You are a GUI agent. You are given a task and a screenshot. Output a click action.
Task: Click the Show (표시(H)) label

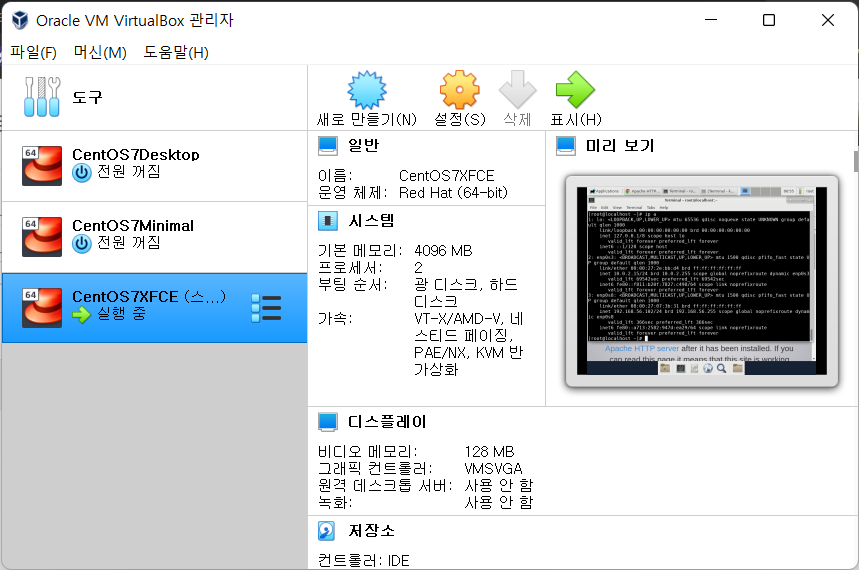(576, 119)
